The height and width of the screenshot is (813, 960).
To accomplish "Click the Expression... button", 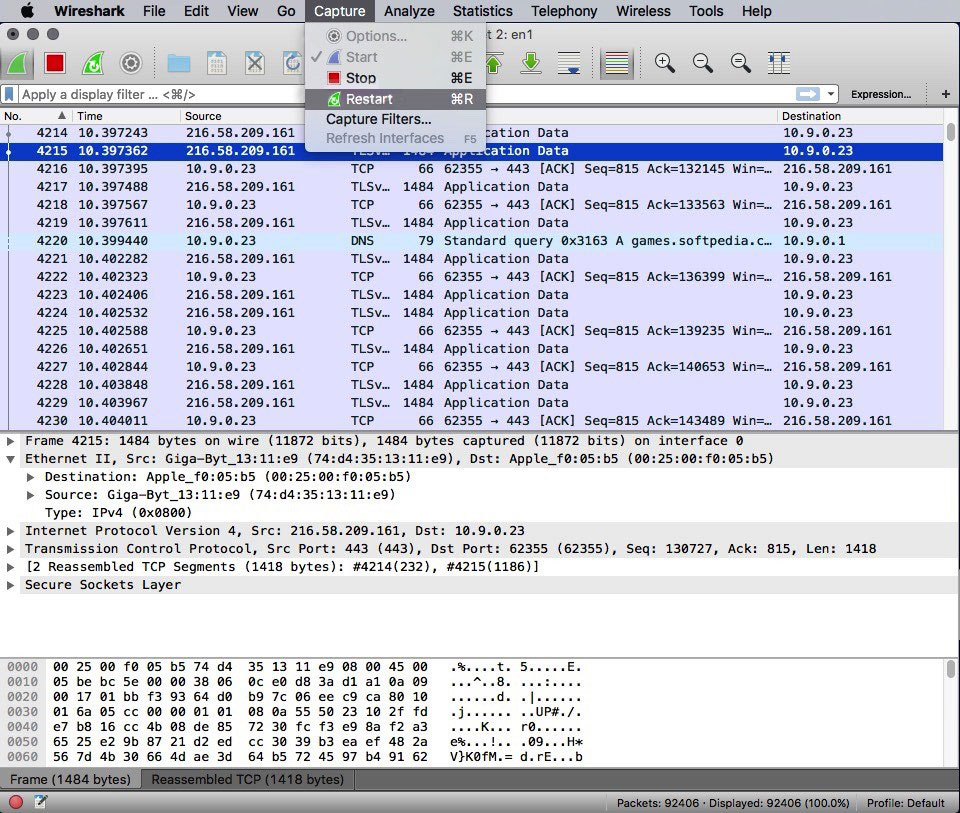I will (x=880, y=94).
